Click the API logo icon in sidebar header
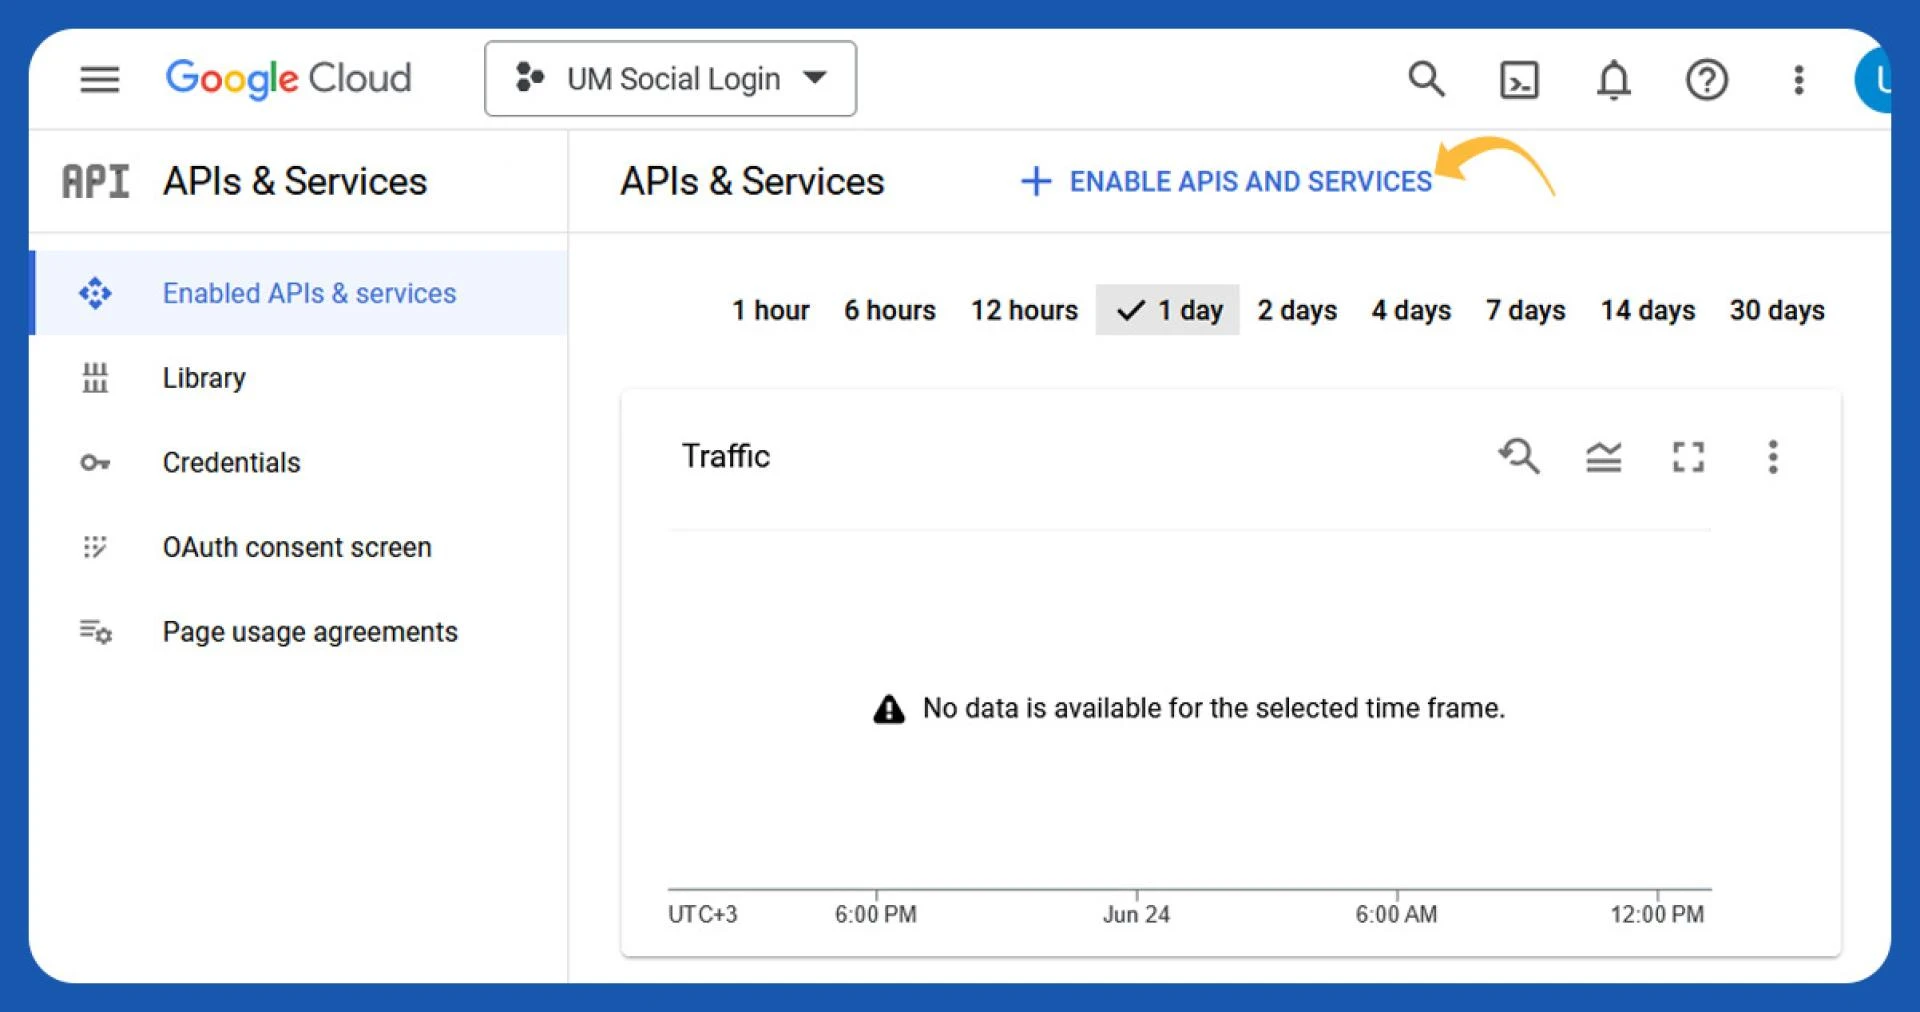 pos(96,181)
